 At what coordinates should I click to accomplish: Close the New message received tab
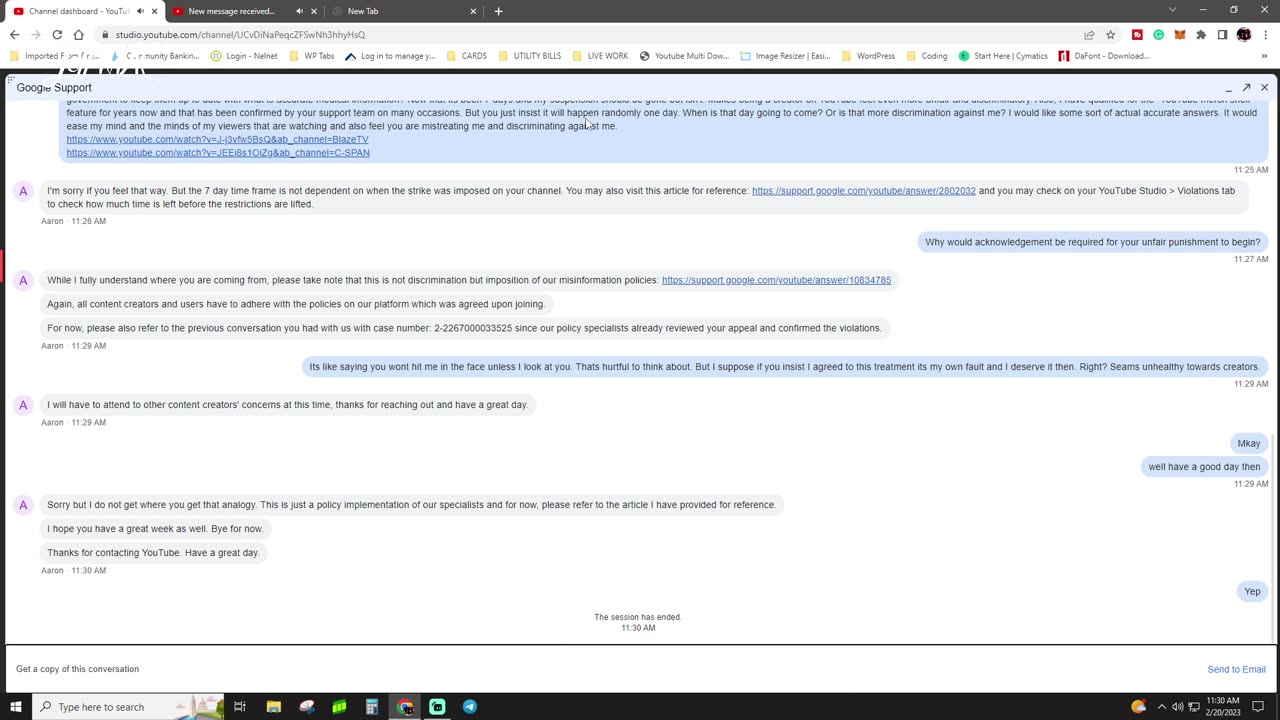(x=314, y=11)
